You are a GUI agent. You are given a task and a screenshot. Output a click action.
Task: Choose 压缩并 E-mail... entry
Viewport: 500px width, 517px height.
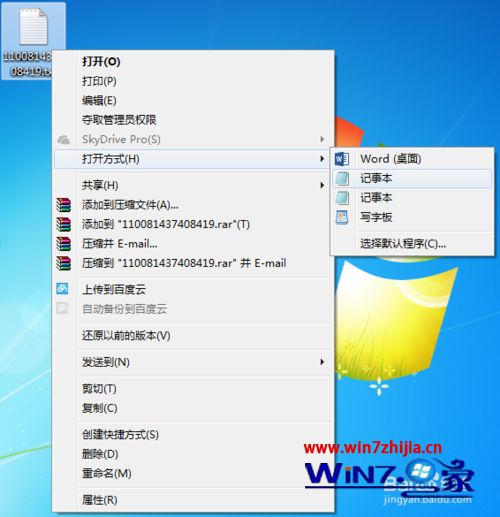[x=193, y=244]
